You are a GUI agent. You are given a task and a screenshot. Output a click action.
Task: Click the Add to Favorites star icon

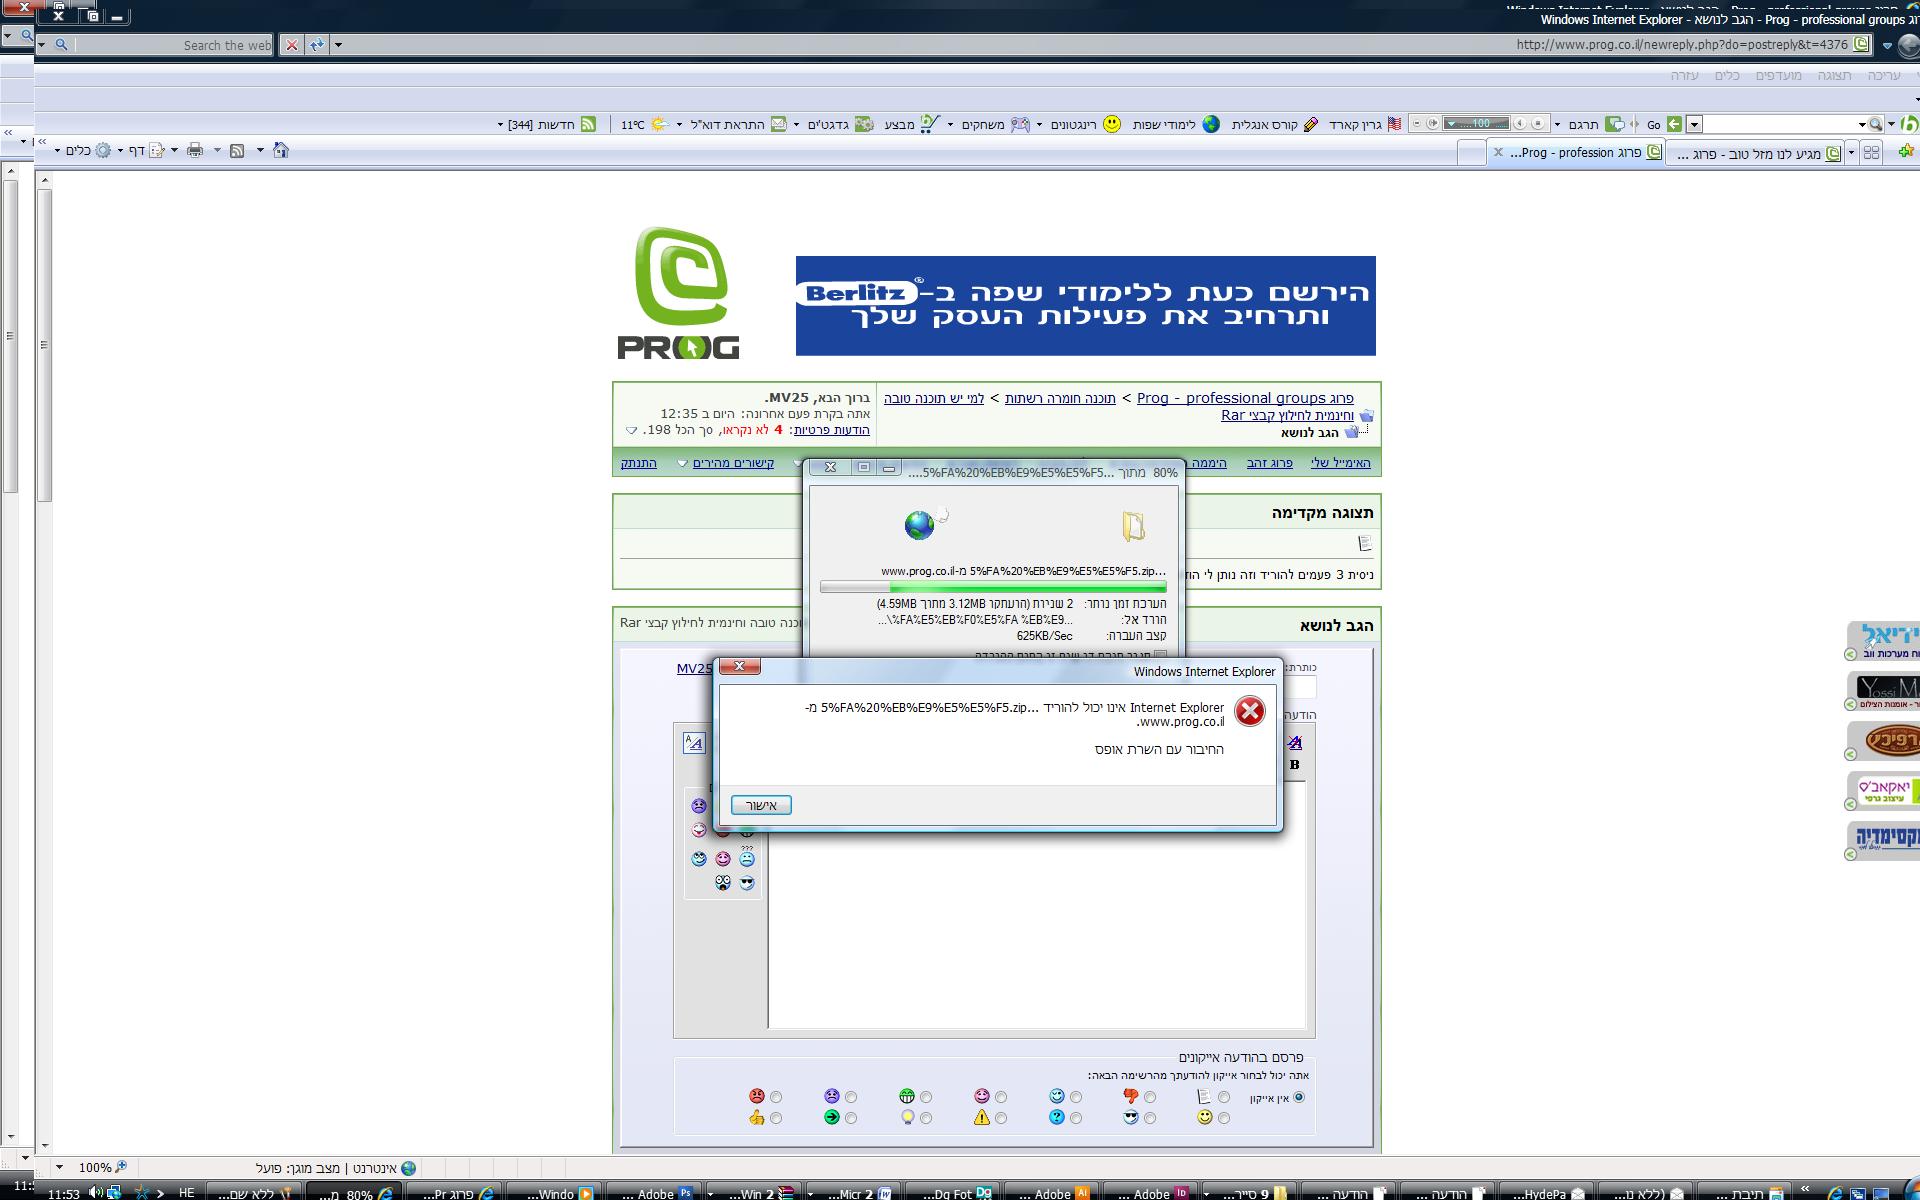(x=1906, y=151)
